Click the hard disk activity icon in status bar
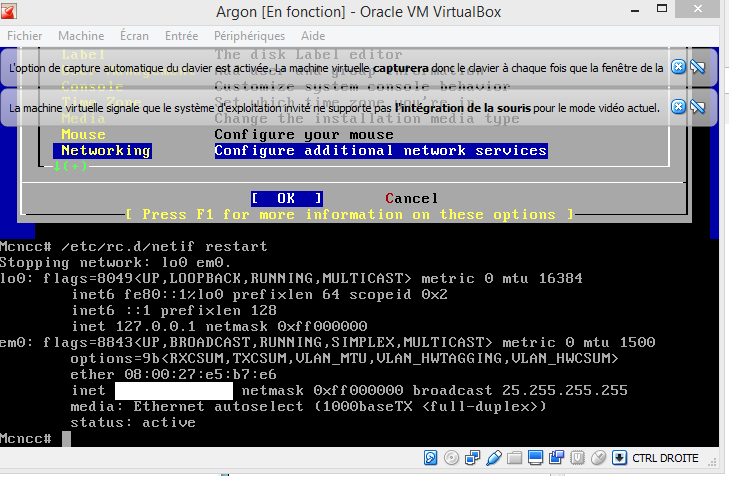Viewport: 729px width, 477px height. click(x=431, y=458)
